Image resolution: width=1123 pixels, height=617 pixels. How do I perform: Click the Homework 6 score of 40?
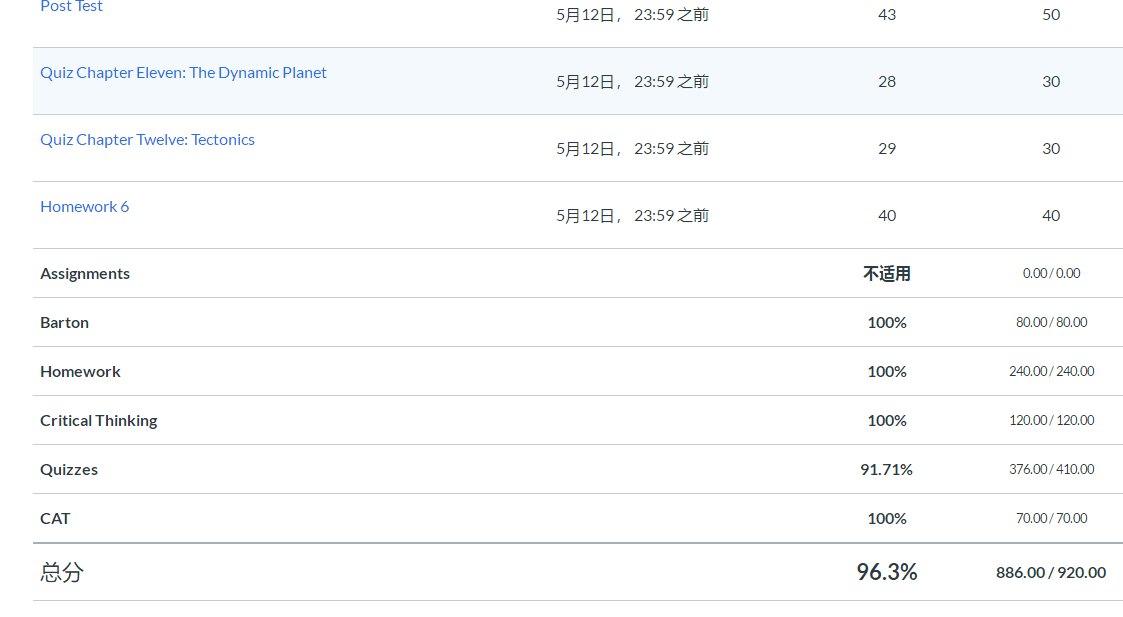point(886,216)
